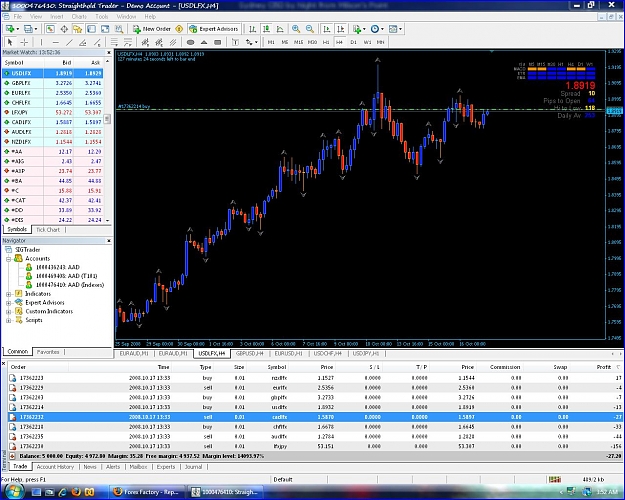Screen dimensions: 625x500
Task: Switch chart to bar chart mode
Action: click(x=252, y=29)
